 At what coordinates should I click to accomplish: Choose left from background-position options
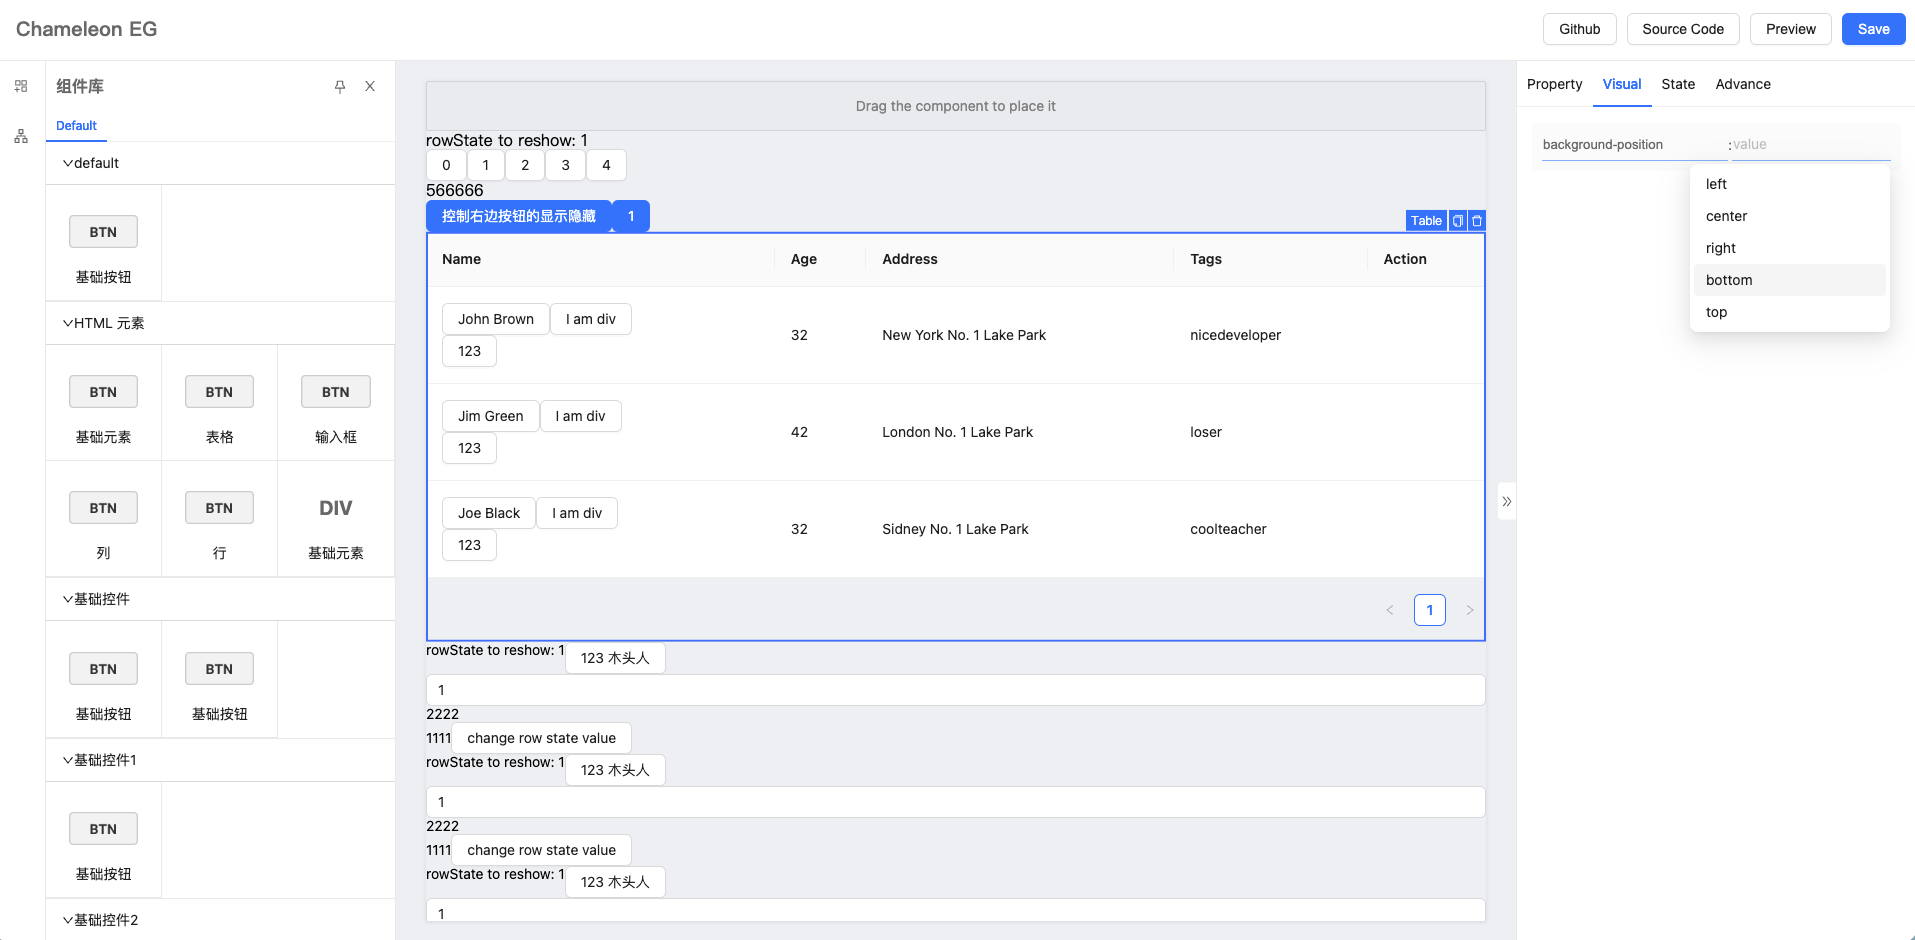pyautogui.click(x=1789, y=184)
